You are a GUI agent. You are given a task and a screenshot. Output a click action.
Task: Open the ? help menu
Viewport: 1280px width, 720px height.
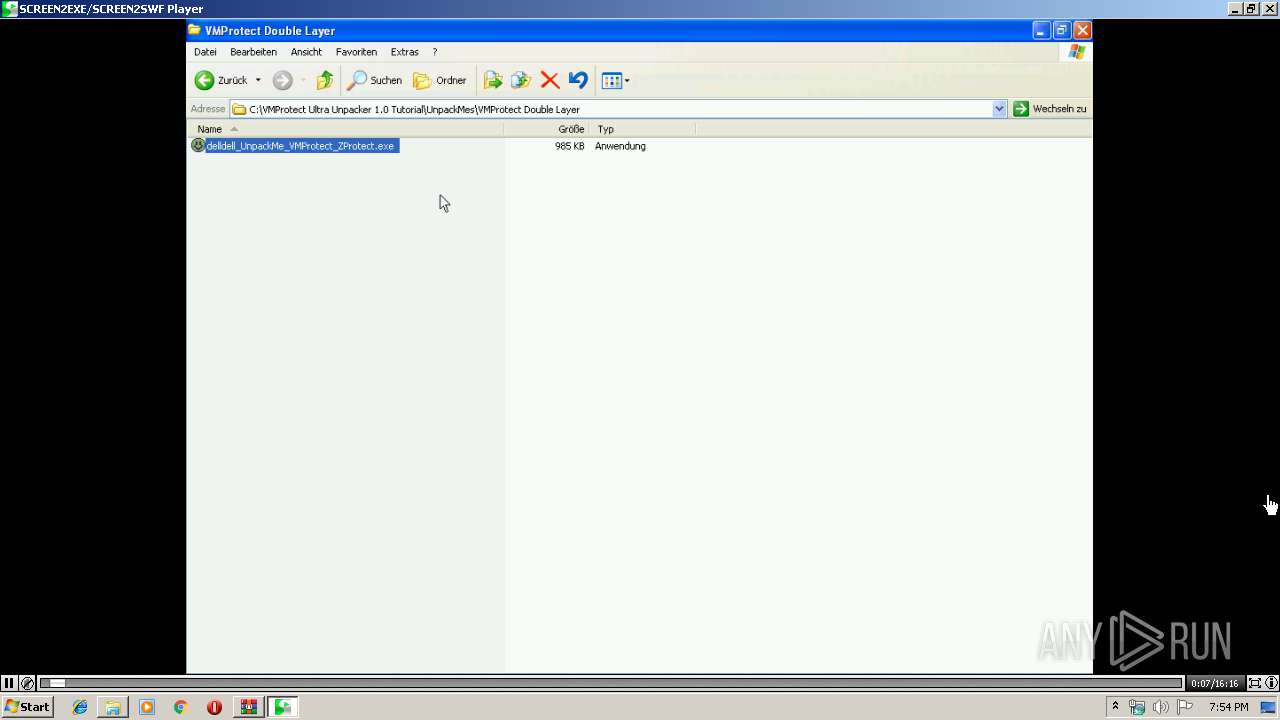[434, 52]
